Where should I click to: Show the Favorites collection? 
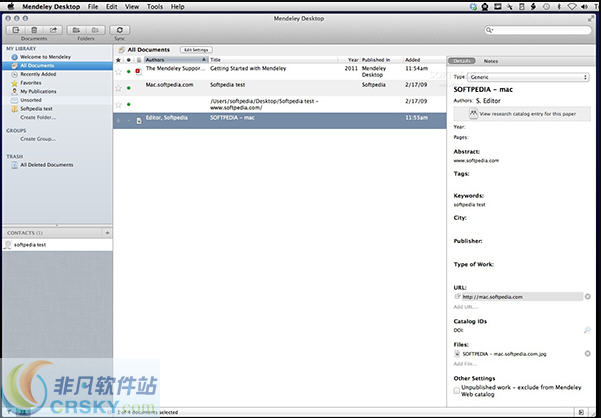(31, 83)
